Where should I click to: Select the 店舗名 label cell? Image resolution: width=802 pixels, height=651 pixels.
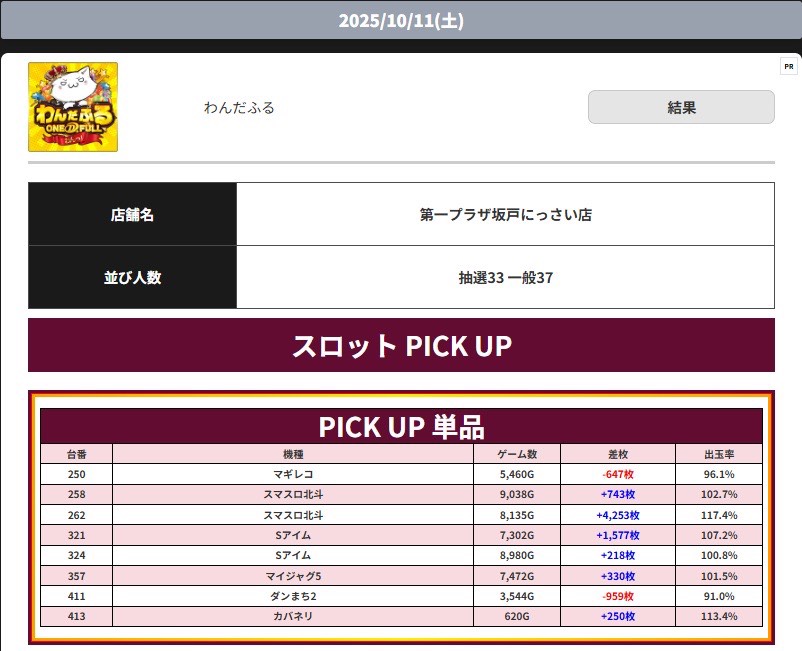(132, 214)
